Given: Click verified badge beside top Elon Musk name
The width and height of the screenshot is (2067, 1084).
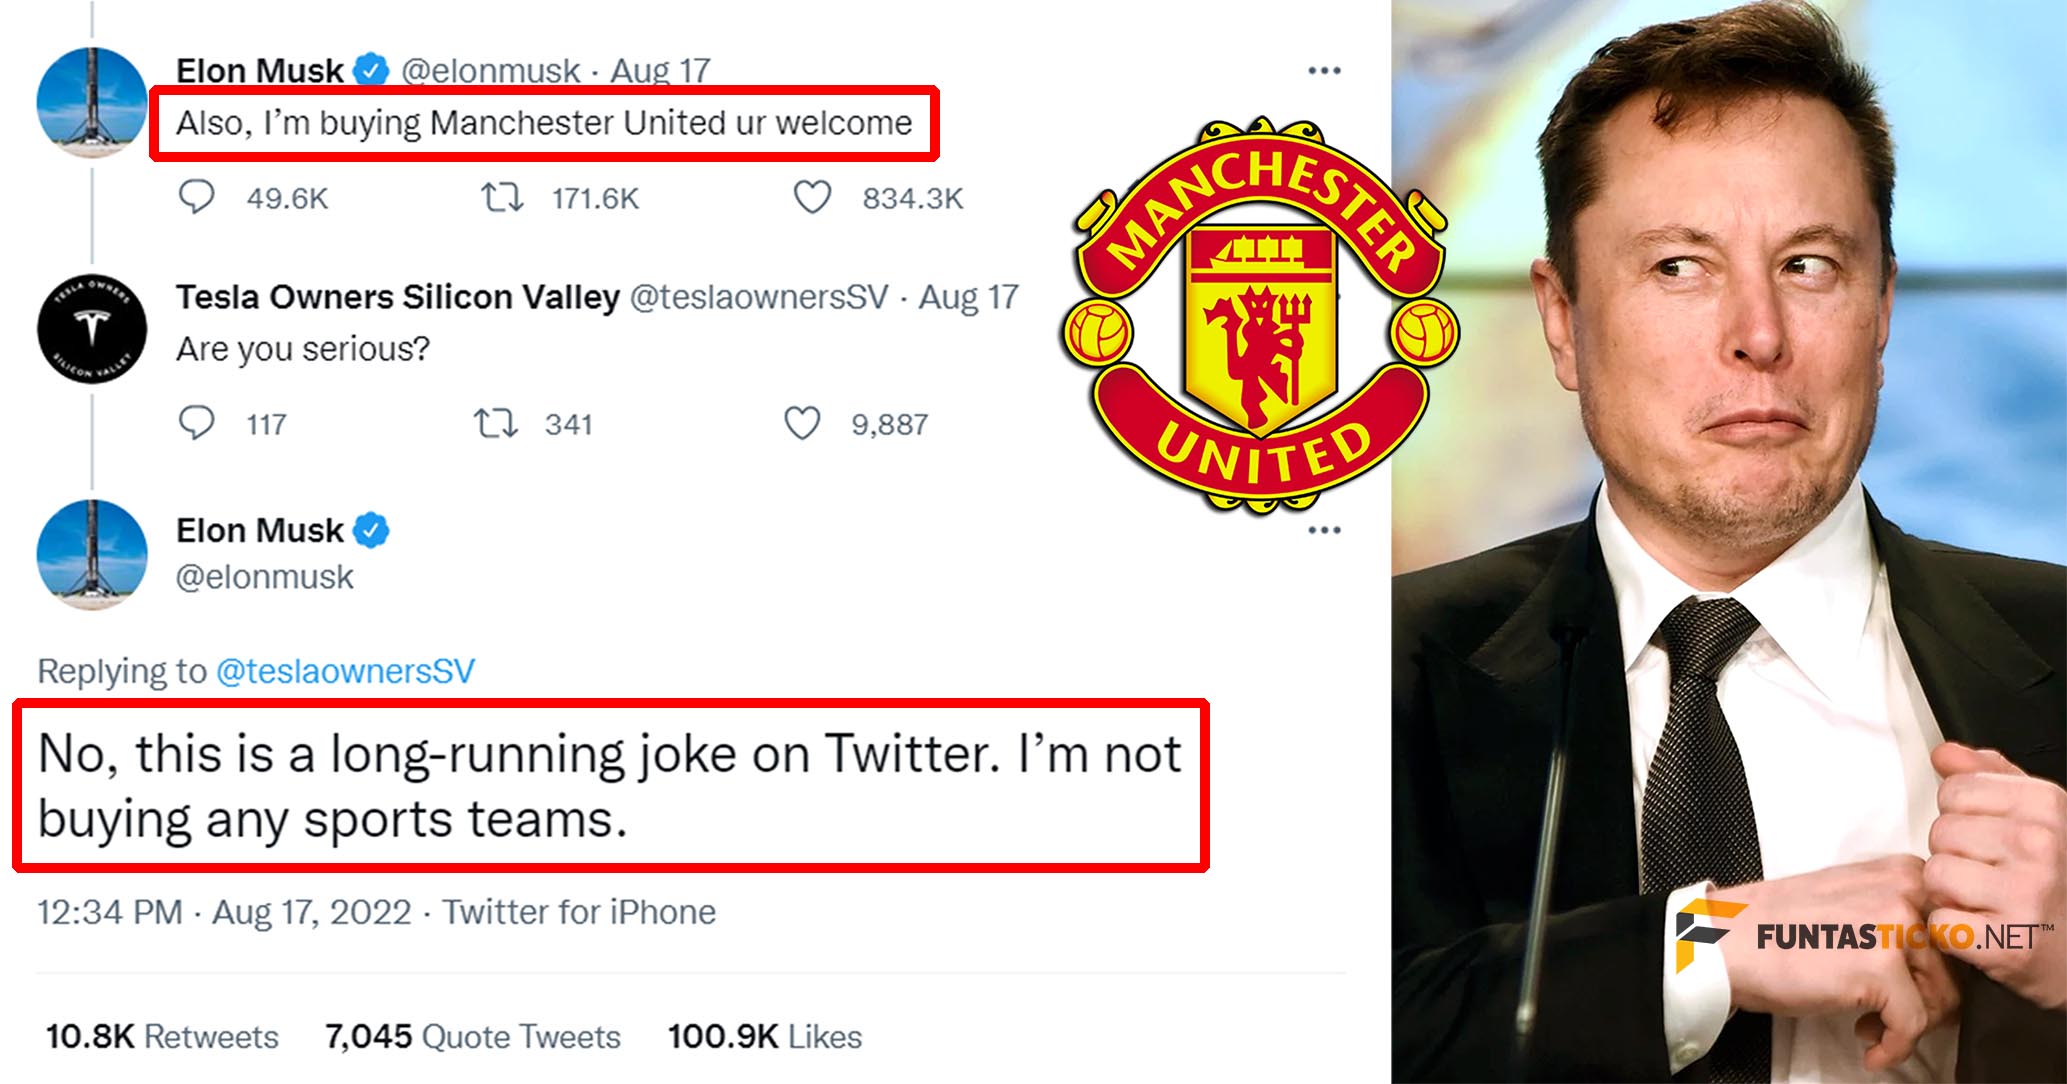Looking at the screenshot, I should click(372, 71).
